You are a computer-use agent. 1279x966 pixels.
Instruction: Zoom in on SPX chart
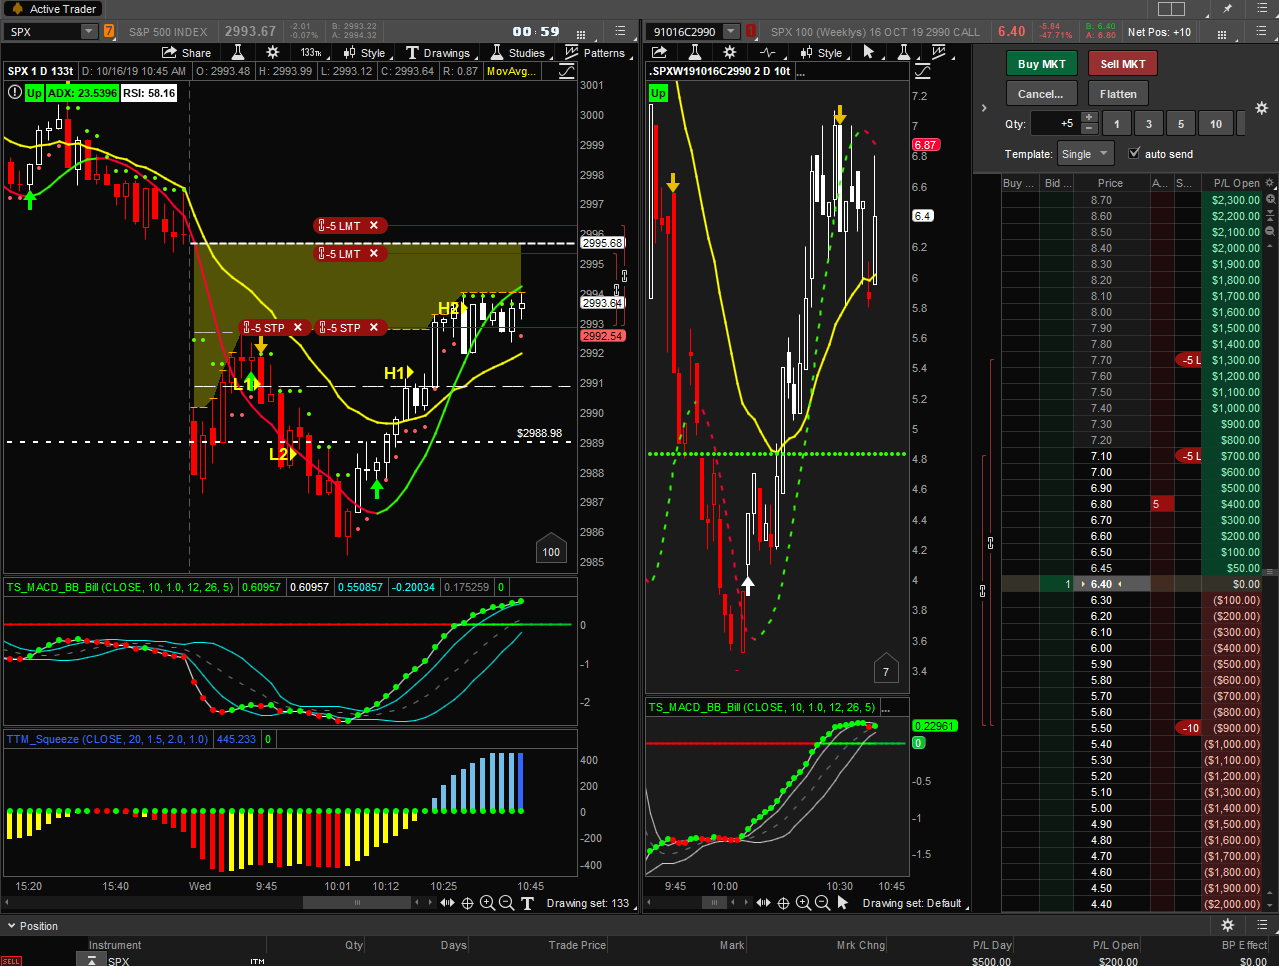(x=487, y=903)
